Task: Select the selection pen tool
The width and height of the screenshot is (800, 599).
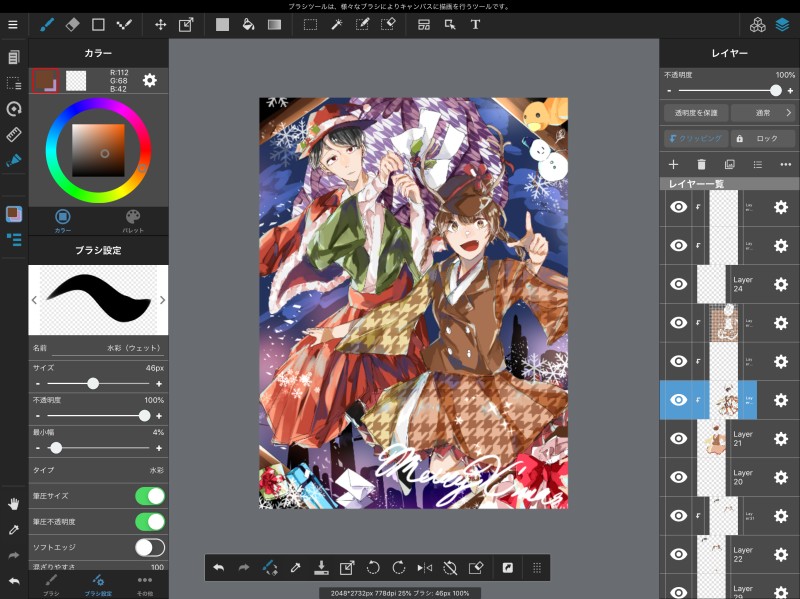Action: (362, 24)
